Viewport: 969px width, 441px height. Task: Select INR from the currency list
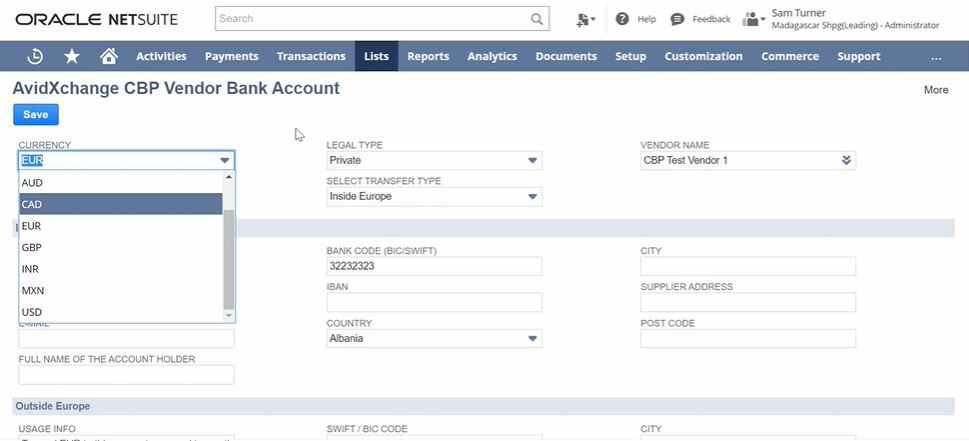121,269
